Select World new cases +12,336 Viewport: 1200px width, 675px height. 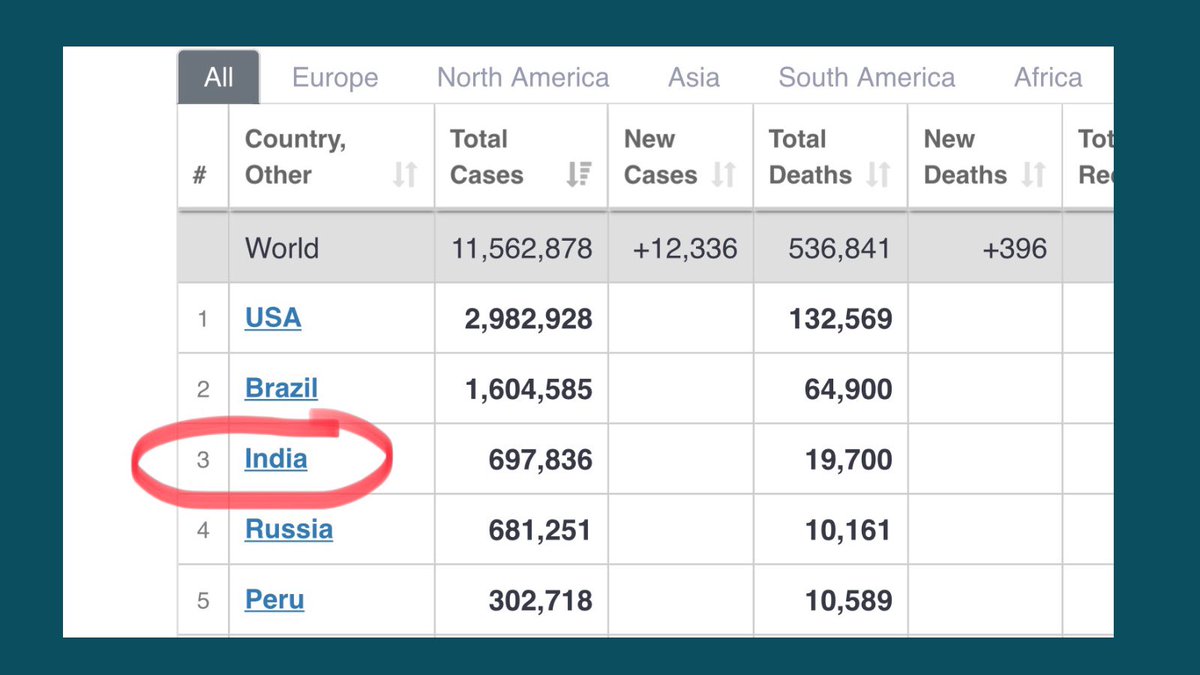tap(685, 248)
